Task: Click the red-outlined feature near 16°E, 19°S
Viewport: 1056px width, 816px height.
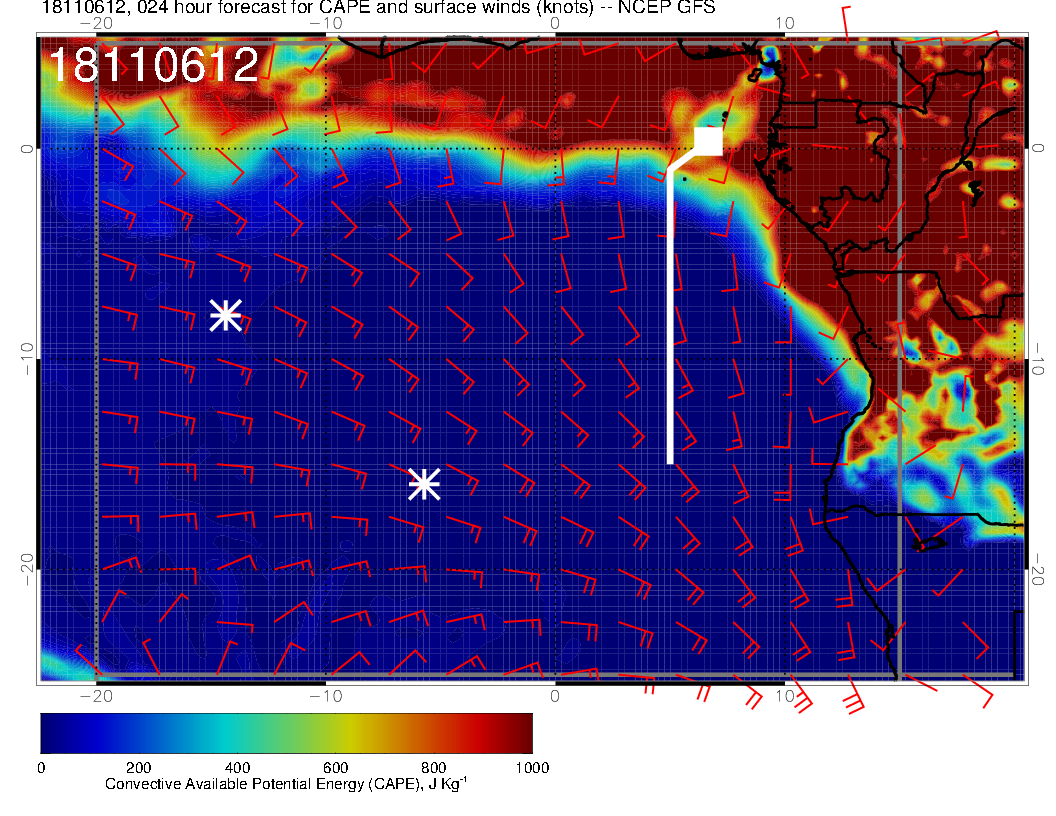Action: (x=930, y=544)
